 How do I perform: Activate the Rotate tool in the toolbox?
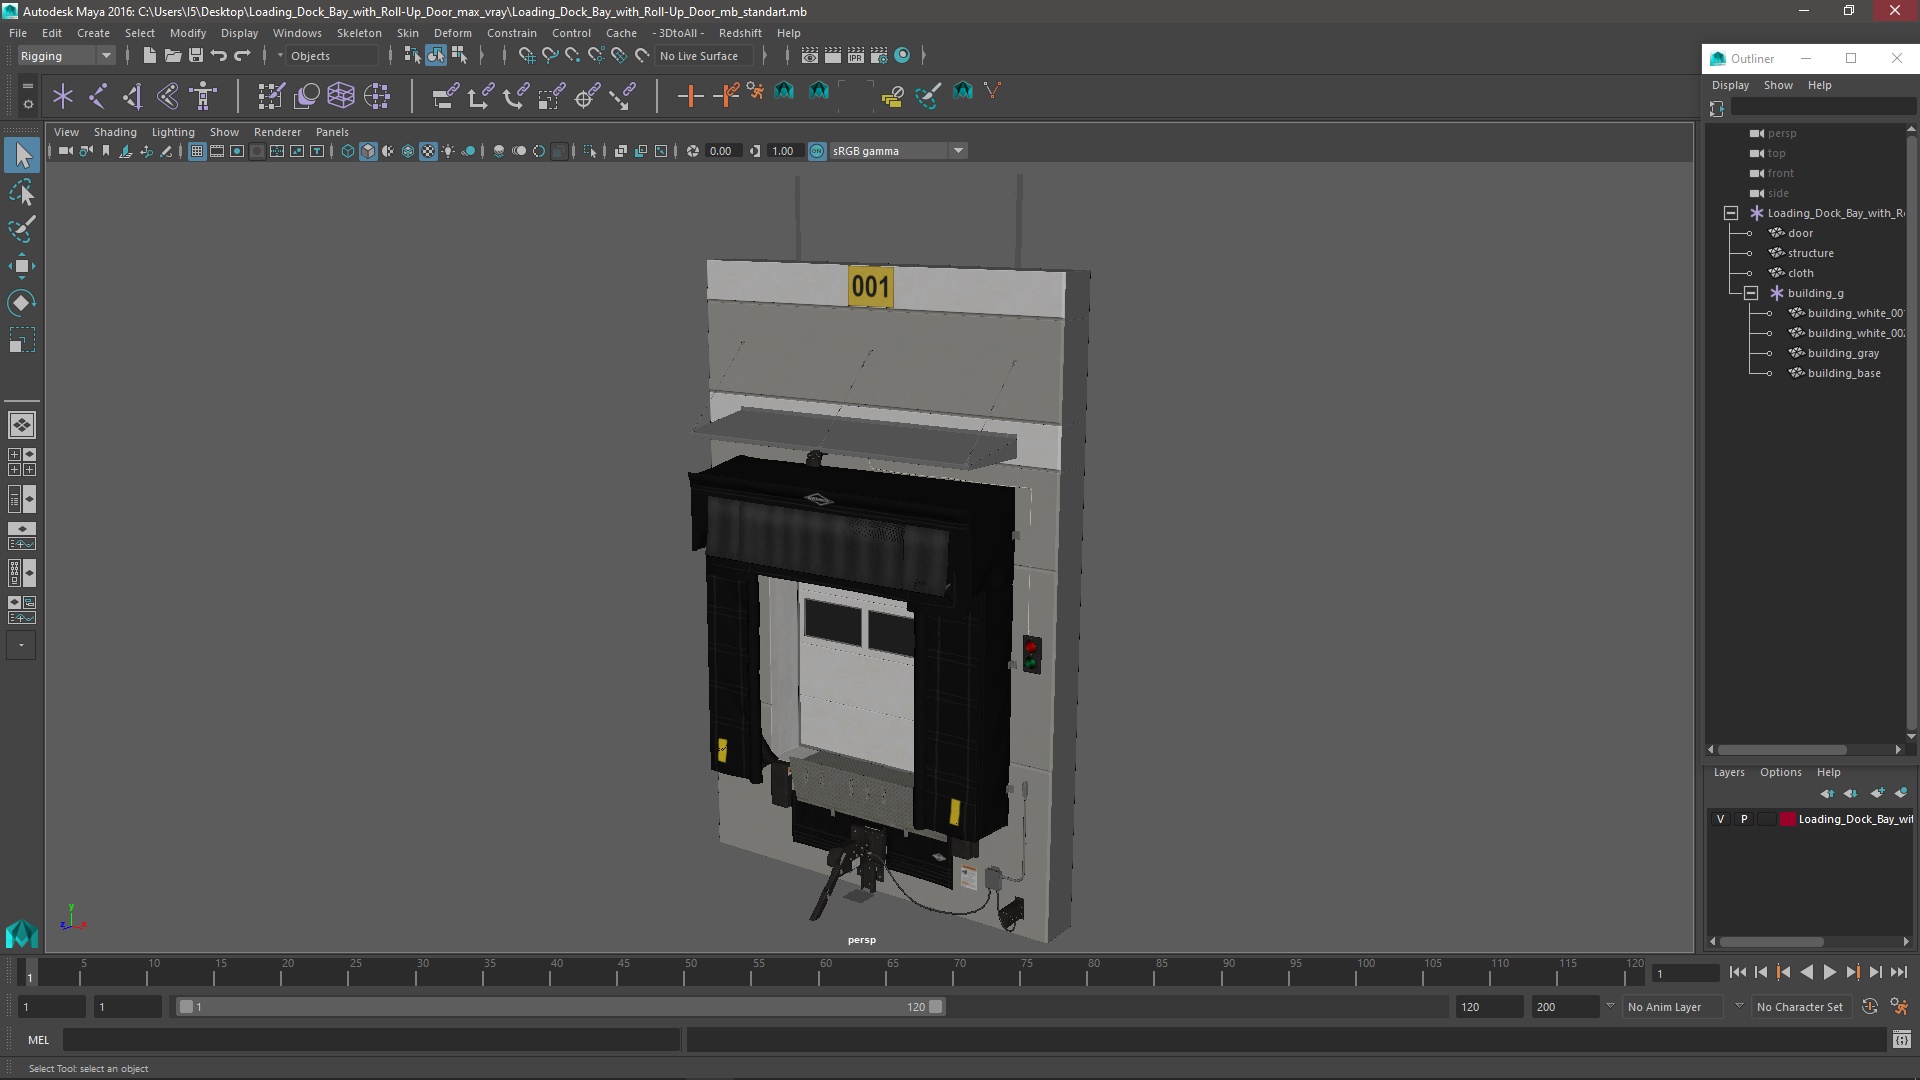pos(21,303)
